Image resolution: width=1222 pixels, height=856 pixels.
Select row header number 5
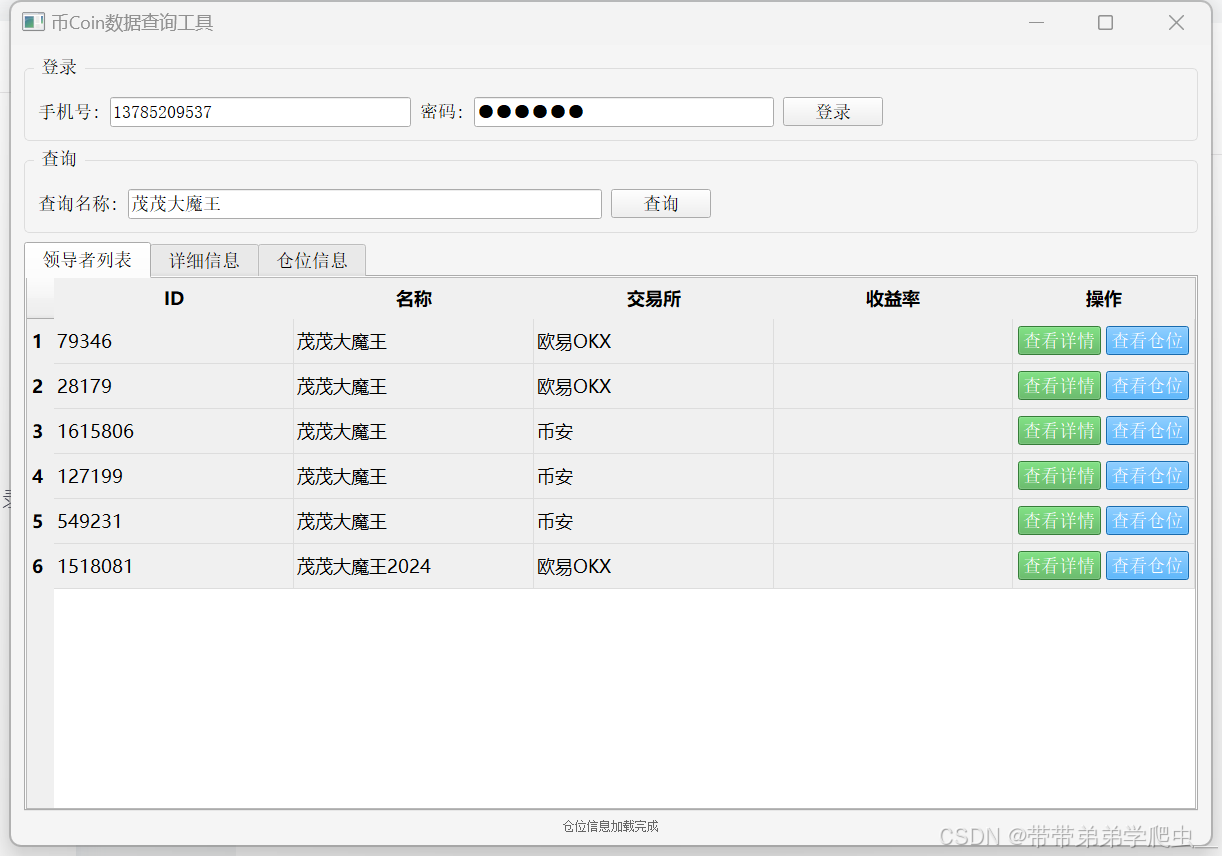[39, 522]
